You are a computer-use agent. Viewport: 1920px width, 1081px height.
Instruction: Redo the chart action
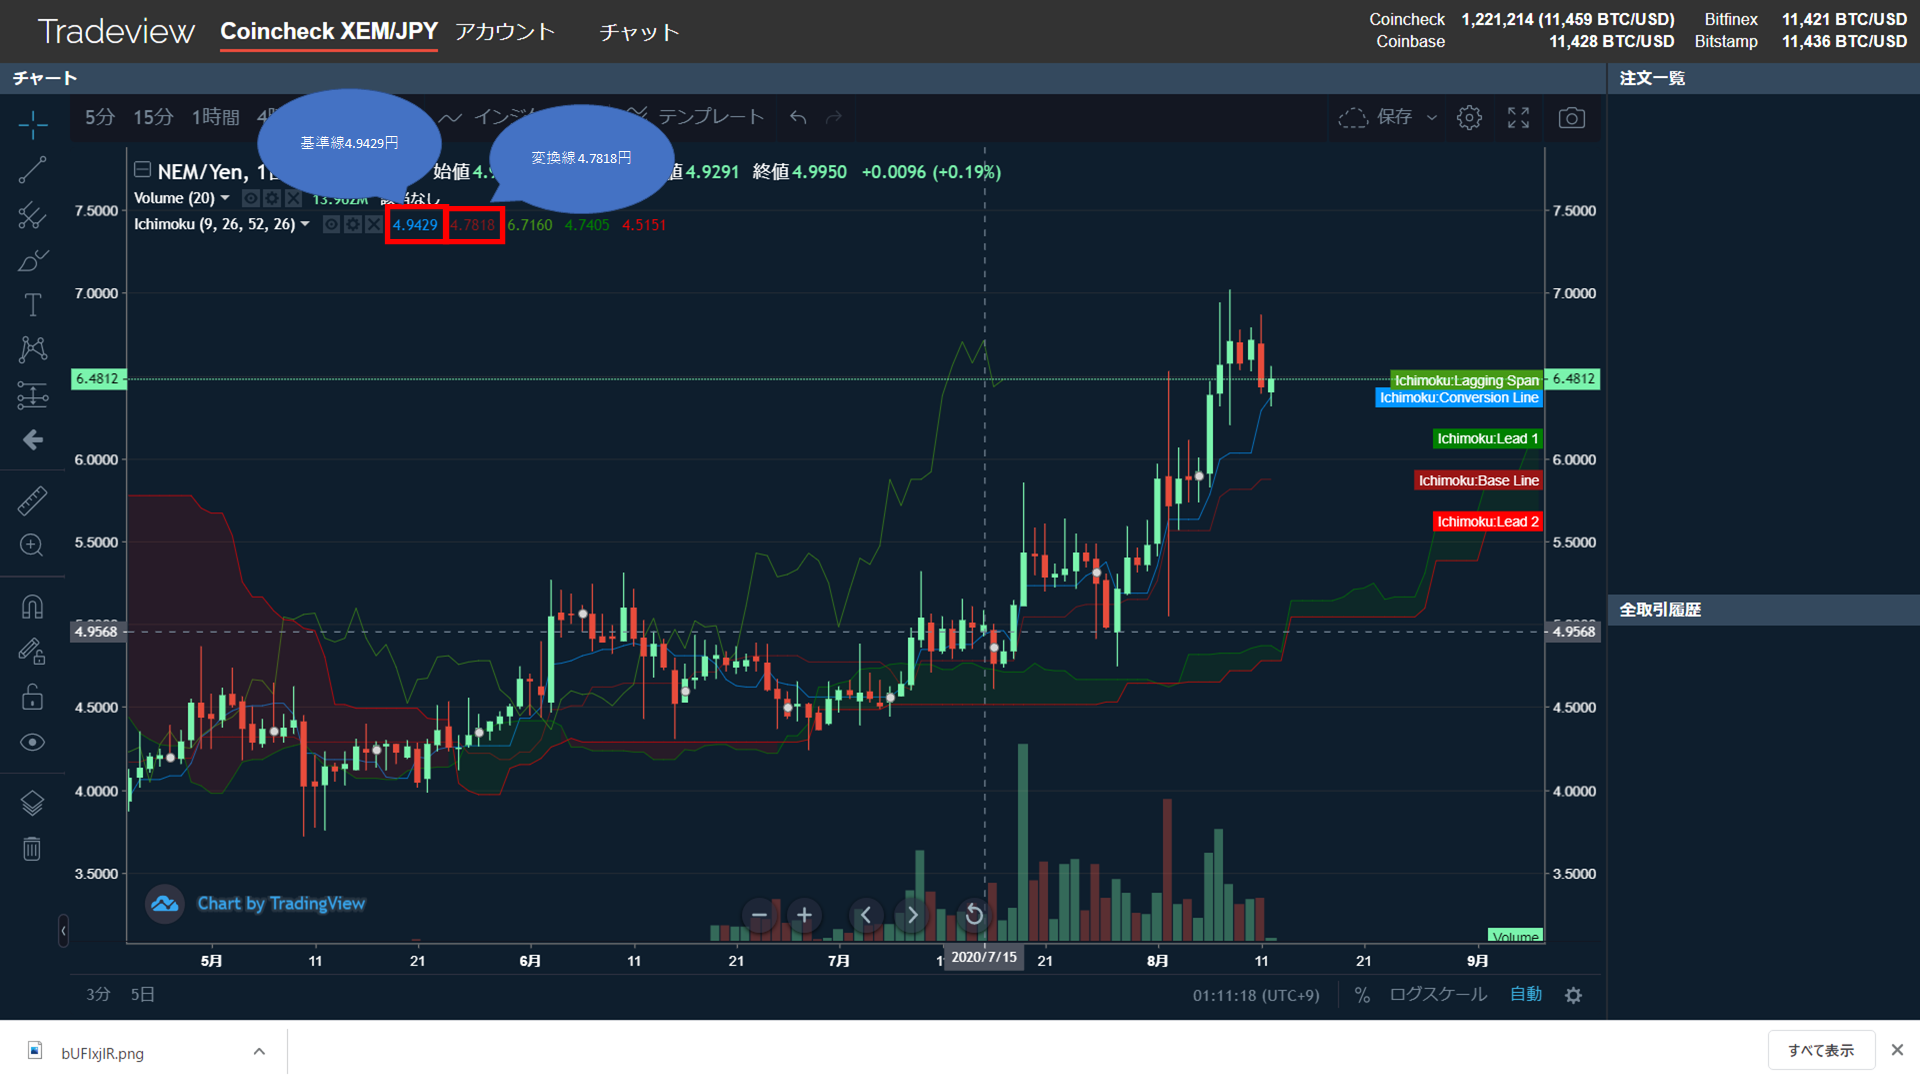point(834,118)
